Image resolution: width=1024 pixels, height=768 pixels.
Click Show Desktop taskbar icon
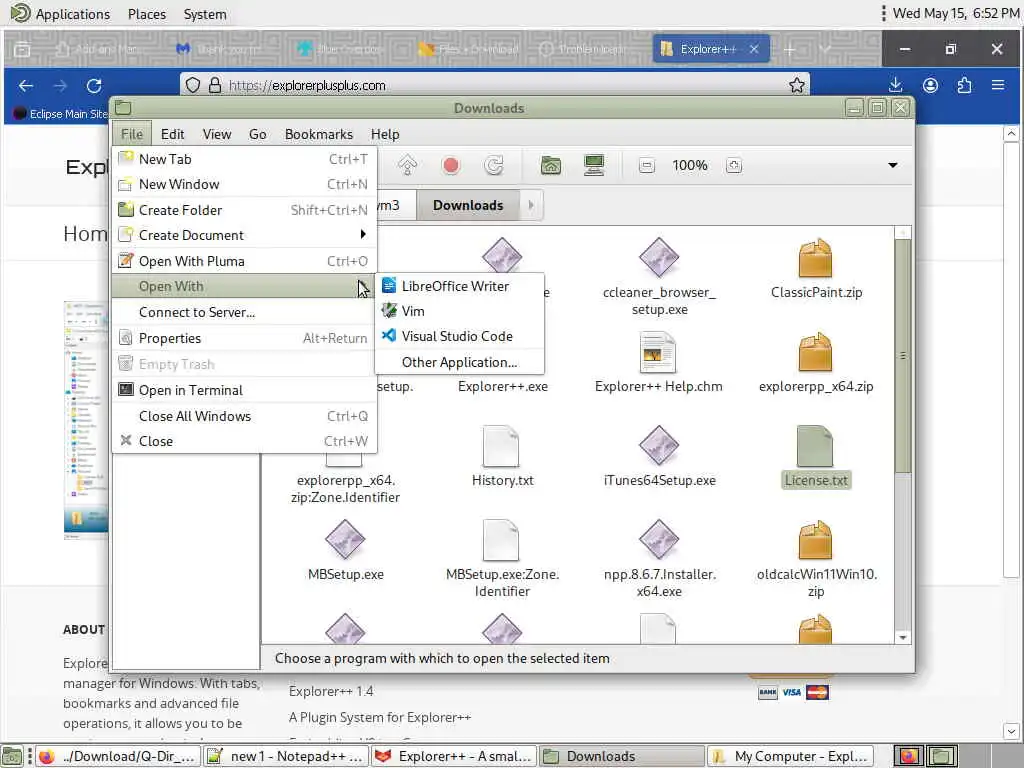pyautogui.click(x=12, y=756)
